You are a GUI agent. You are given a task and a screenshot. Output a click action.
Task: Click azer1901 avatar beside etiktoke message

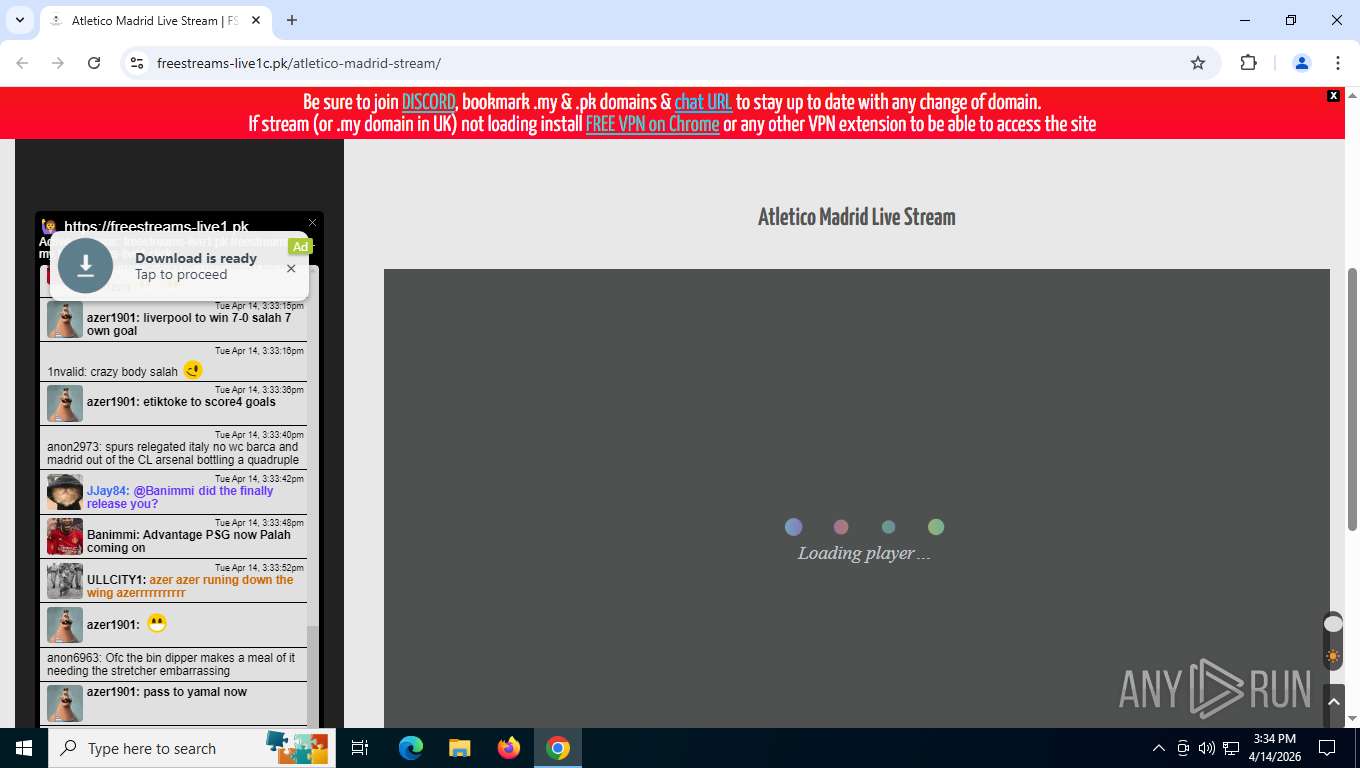pyautogui.click(x=65, y=404)
